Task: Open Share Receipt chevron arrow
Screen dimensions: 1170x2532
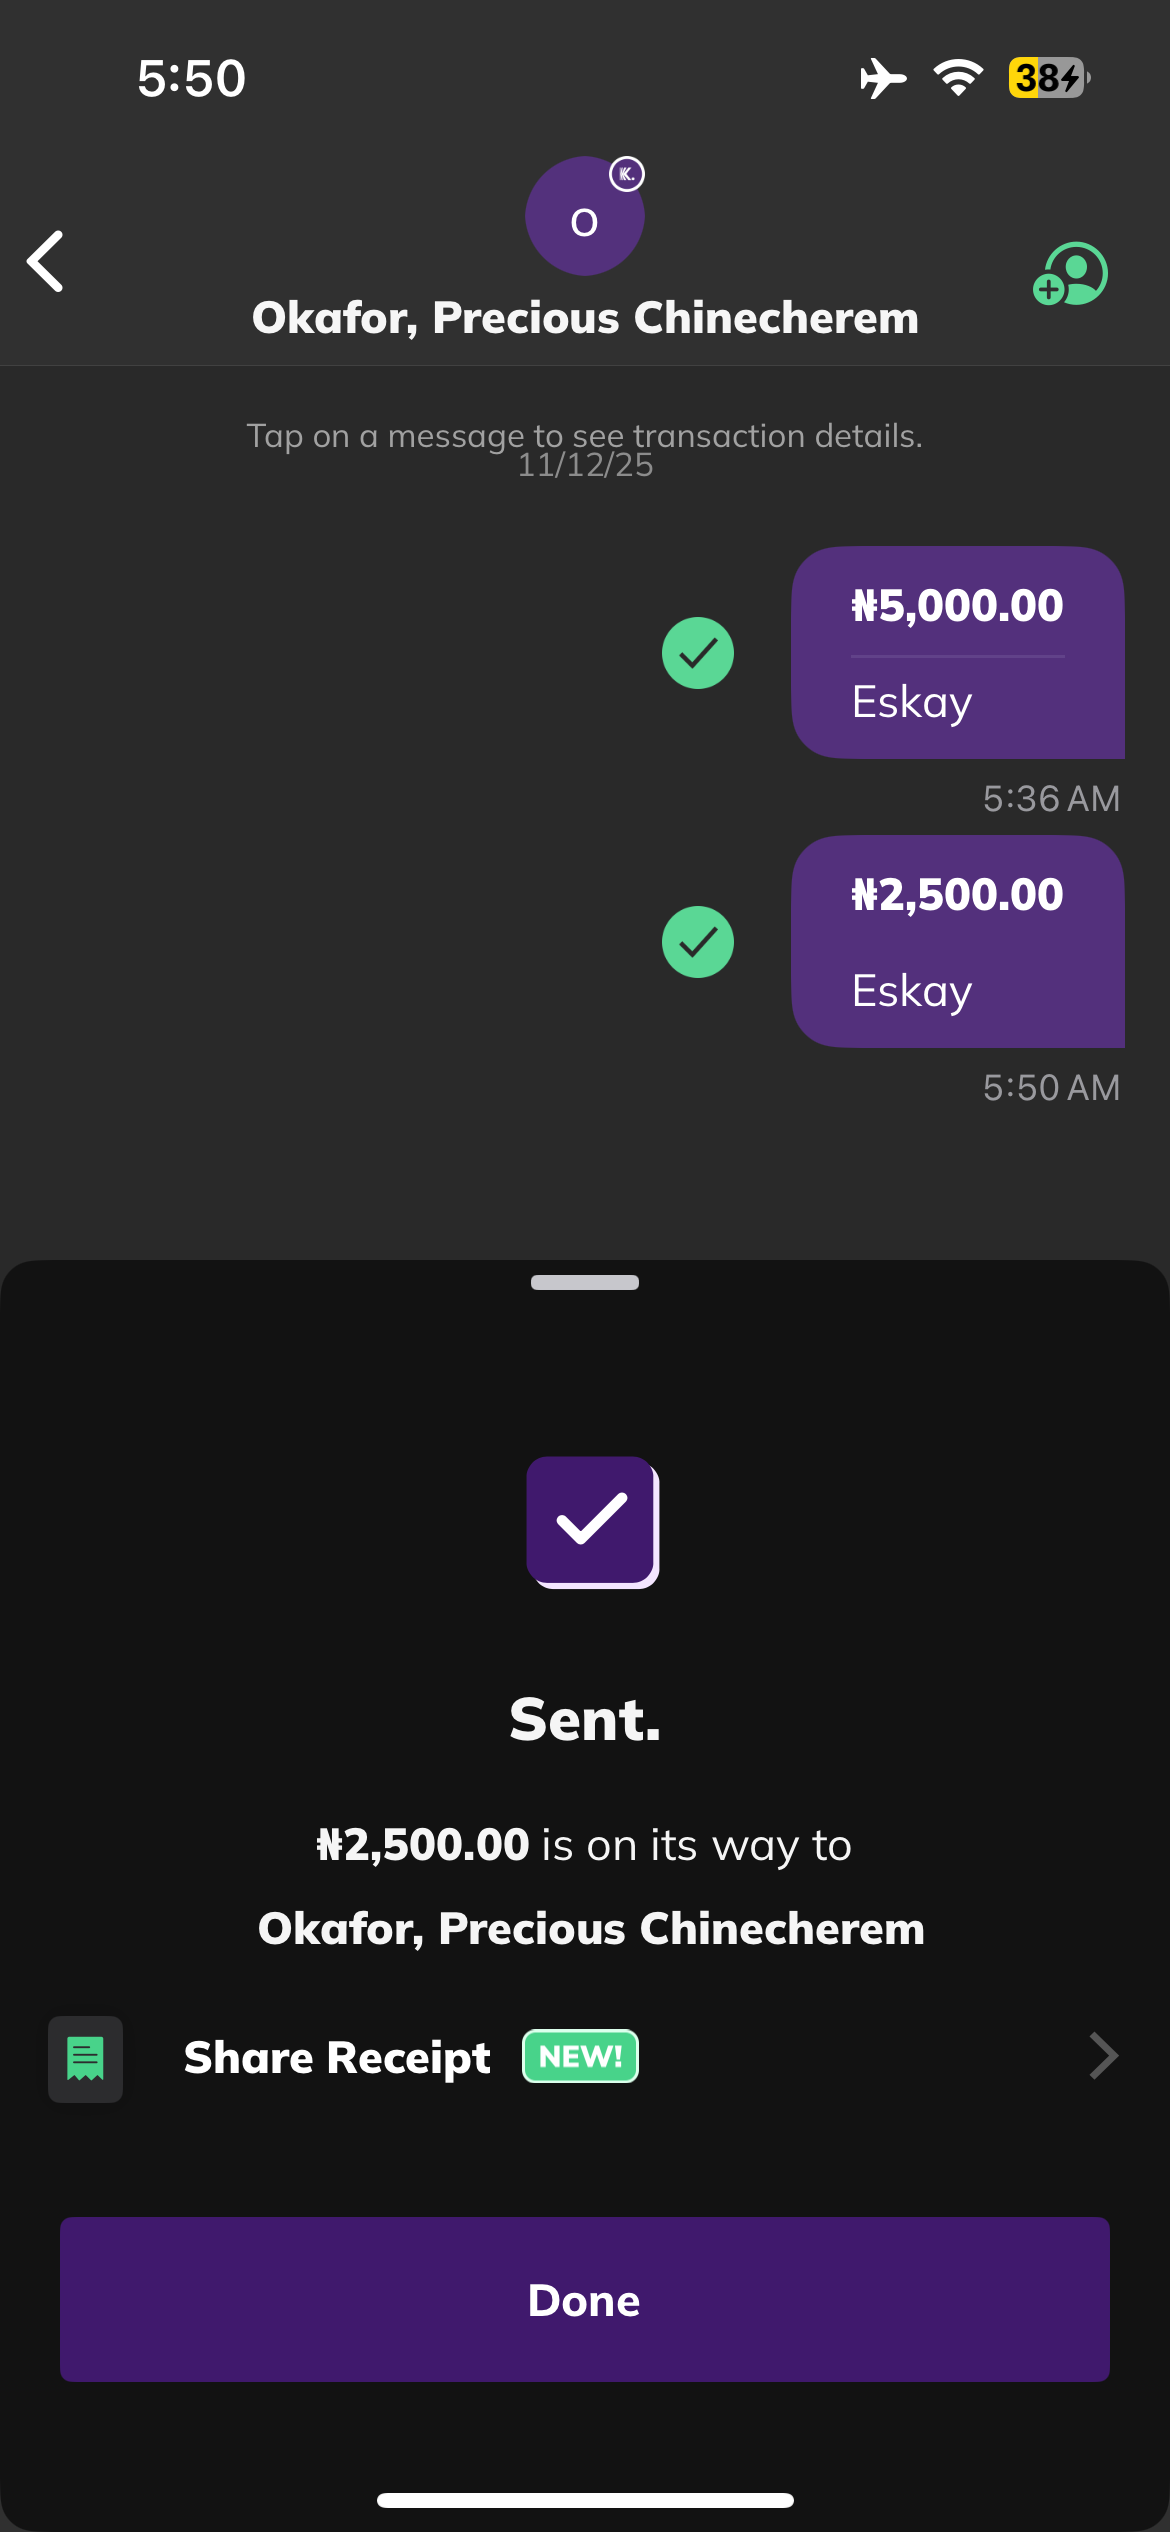Action: click(1103, 2057)
